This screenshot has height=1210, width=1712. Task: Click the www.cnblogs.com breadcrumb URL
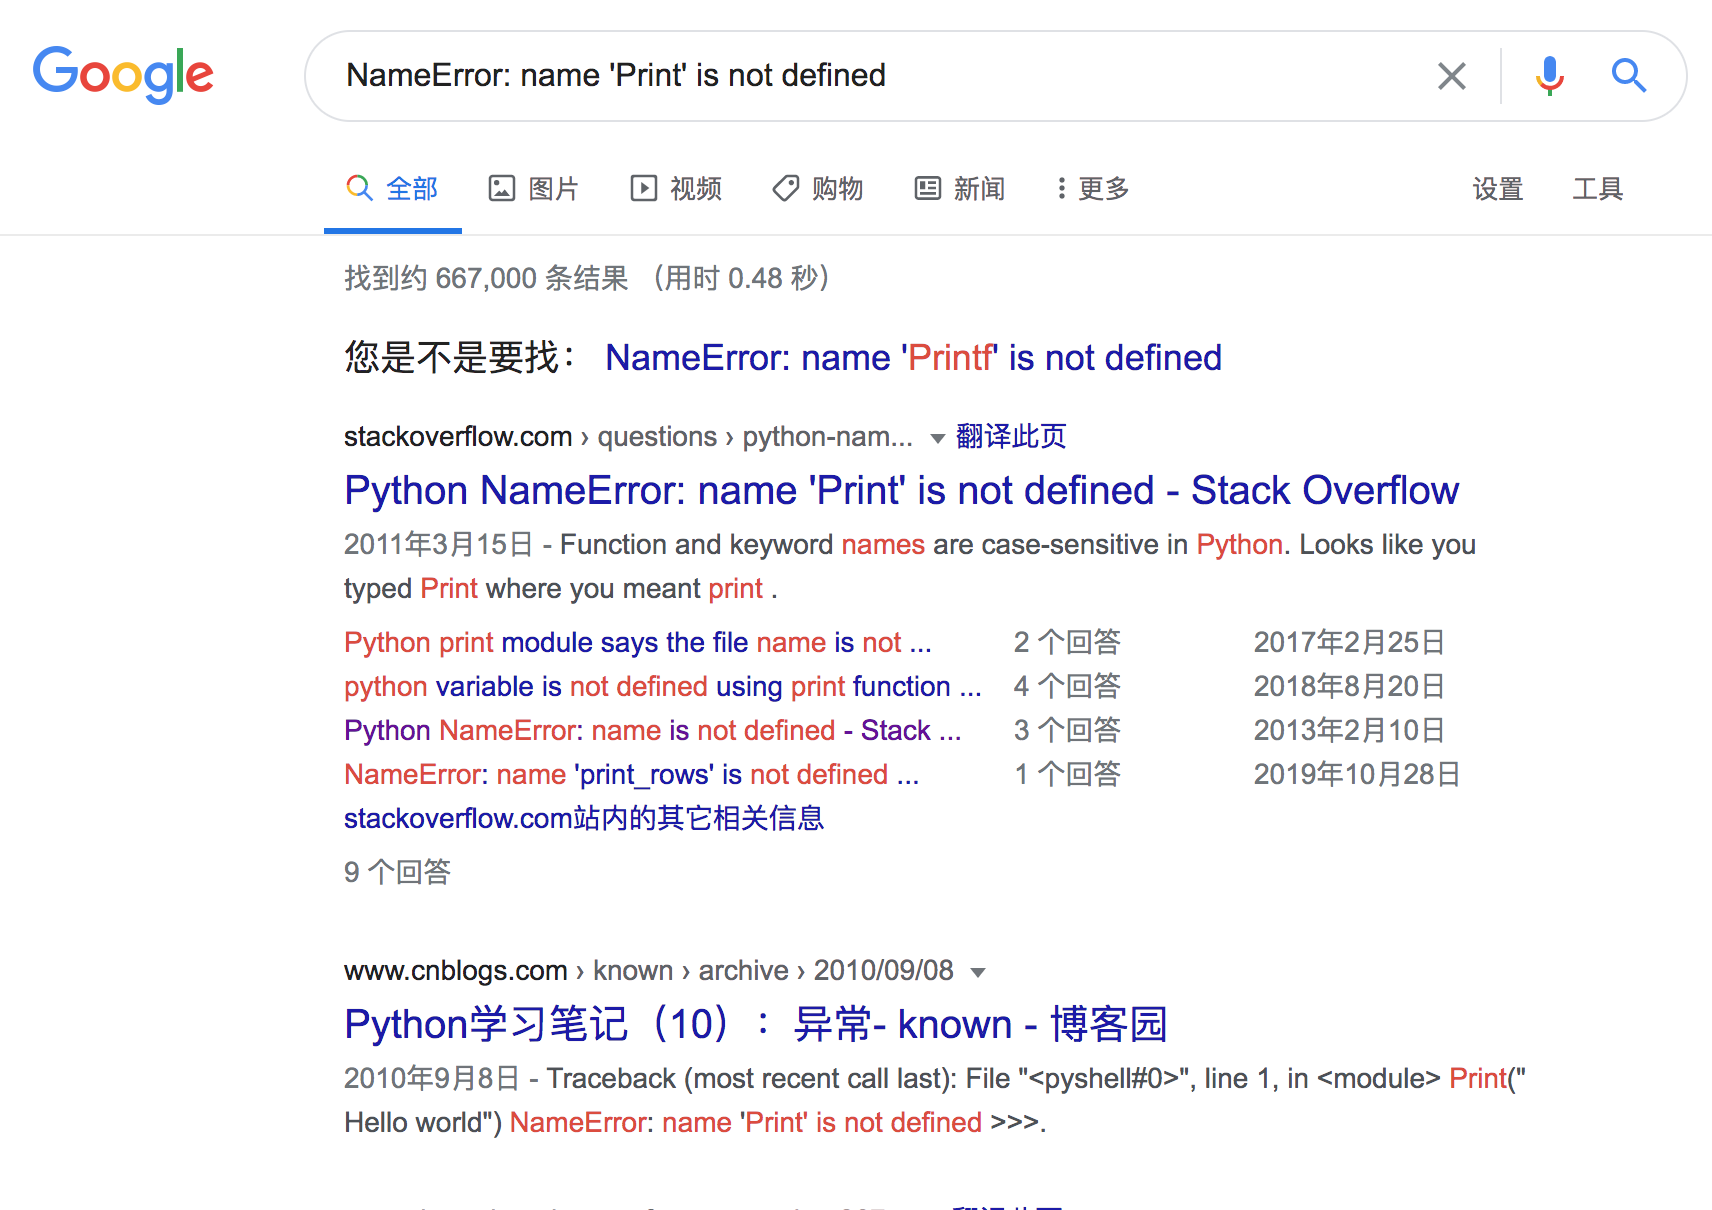point(456,970)
